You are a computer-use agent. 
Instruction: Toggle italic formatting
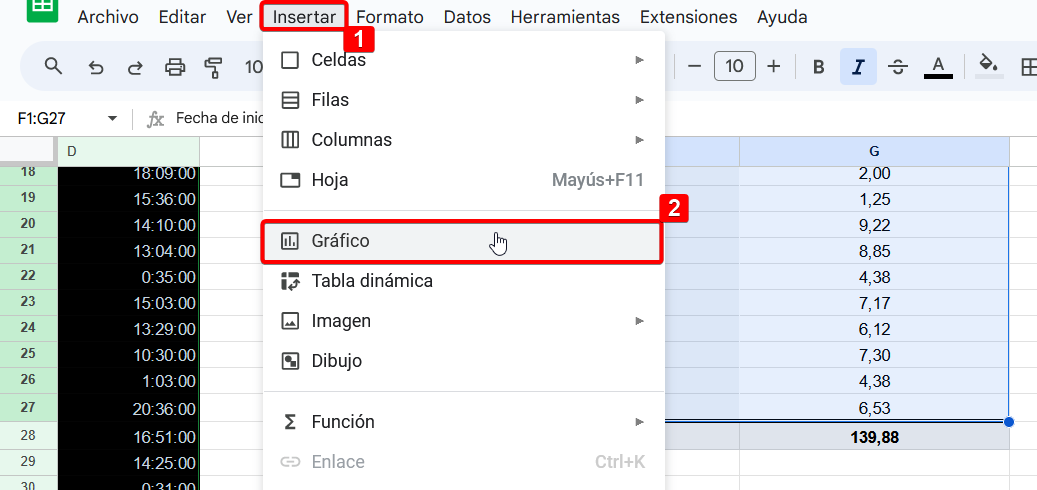[x=858, y=67]
